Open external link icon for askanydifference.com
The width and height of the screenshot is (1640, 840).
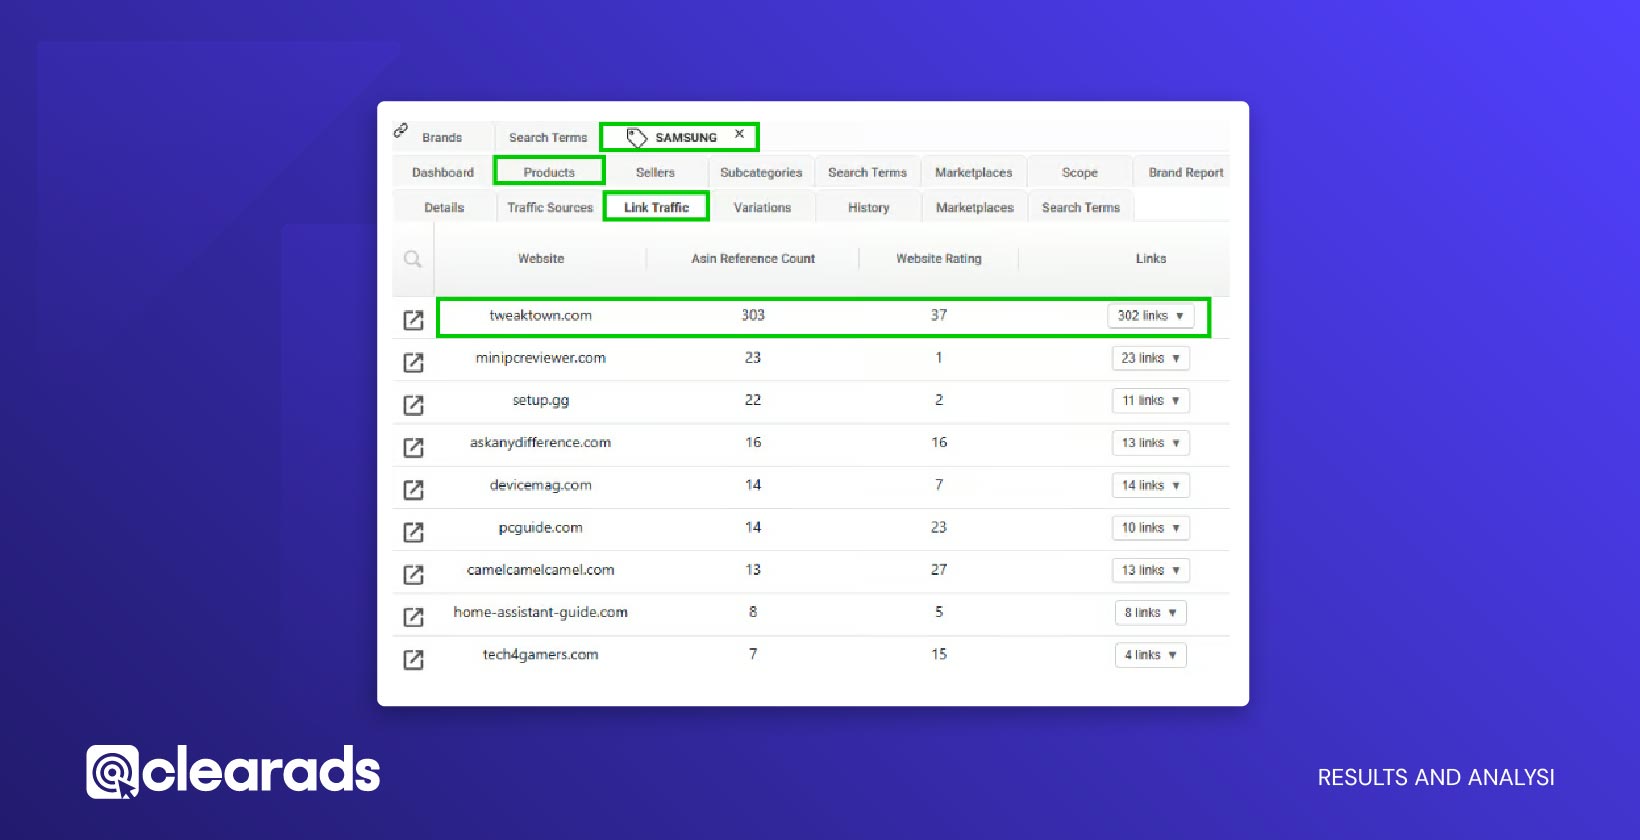[413, 447]
